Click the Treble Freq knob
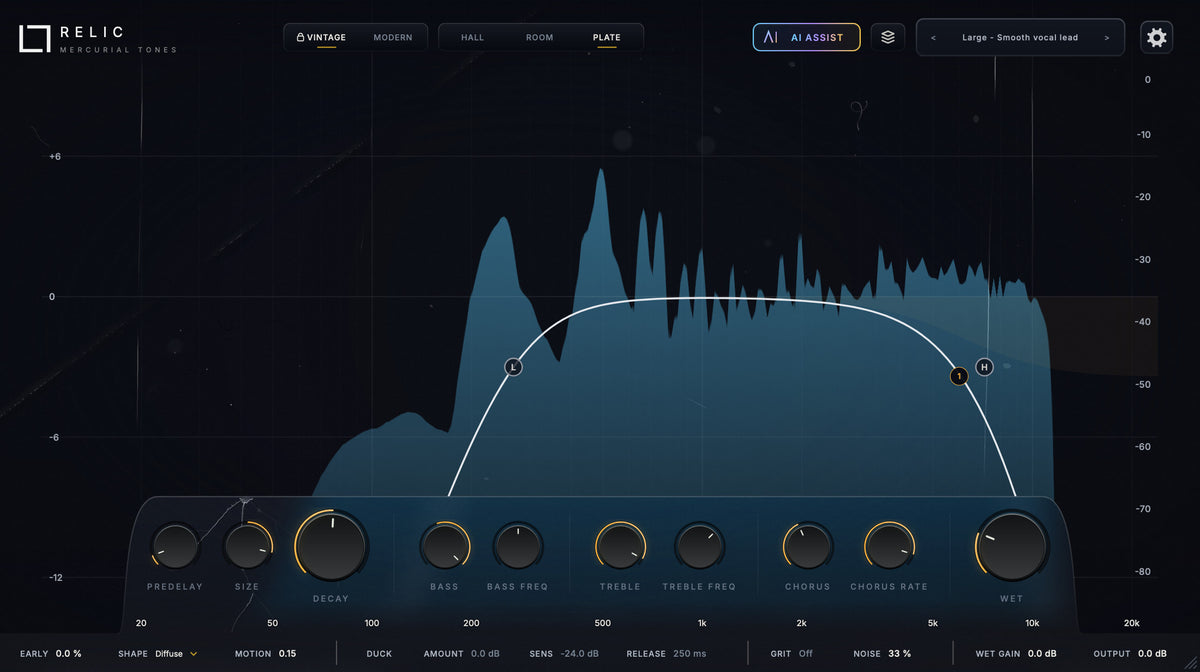 click(699, 546)
